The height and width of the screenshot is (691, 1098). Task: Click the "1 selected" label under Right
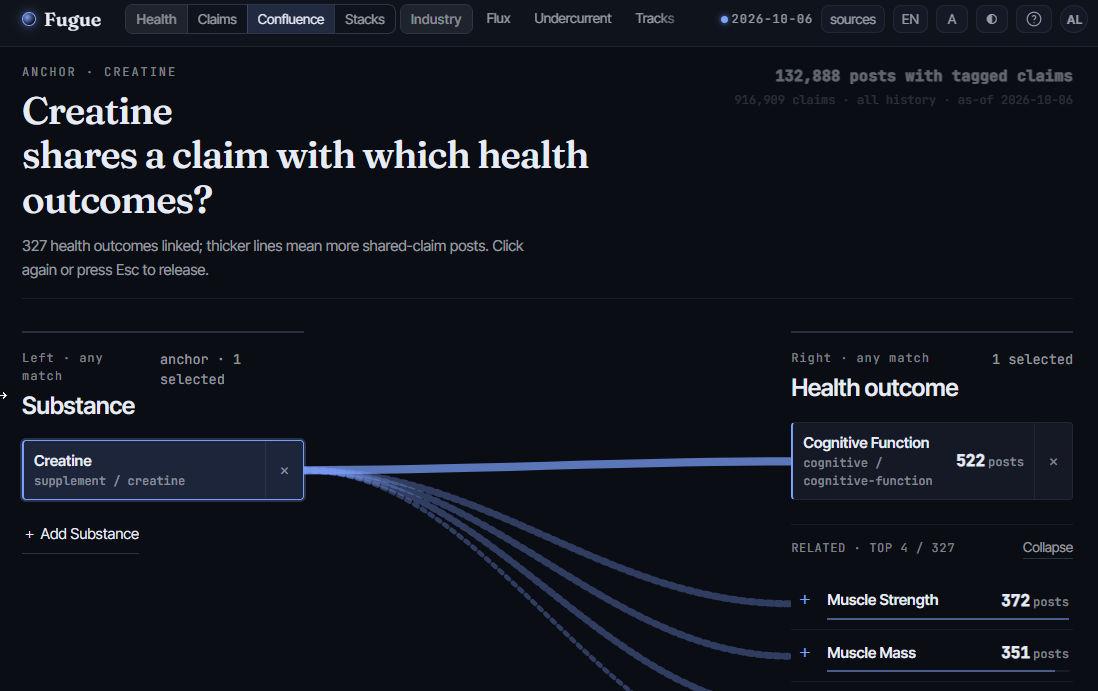pyautogui.click(x=1032, y=359)
